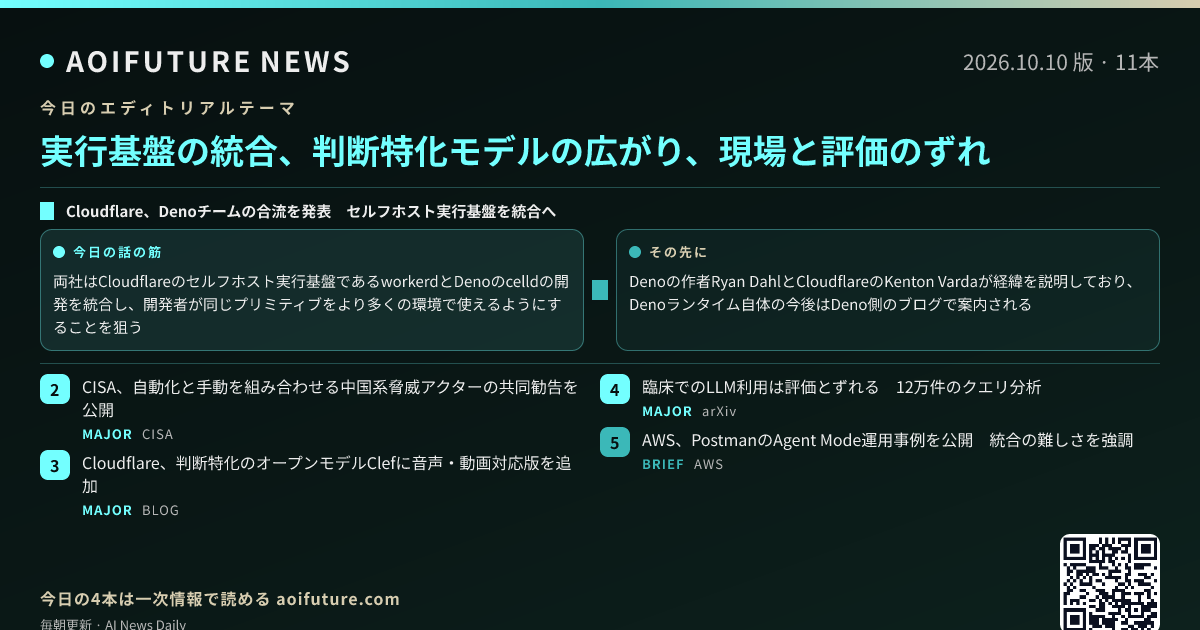Click the dot icon beside その先に
The height and width of the screenshot is (630, 1200).
(x=635, y=252)
